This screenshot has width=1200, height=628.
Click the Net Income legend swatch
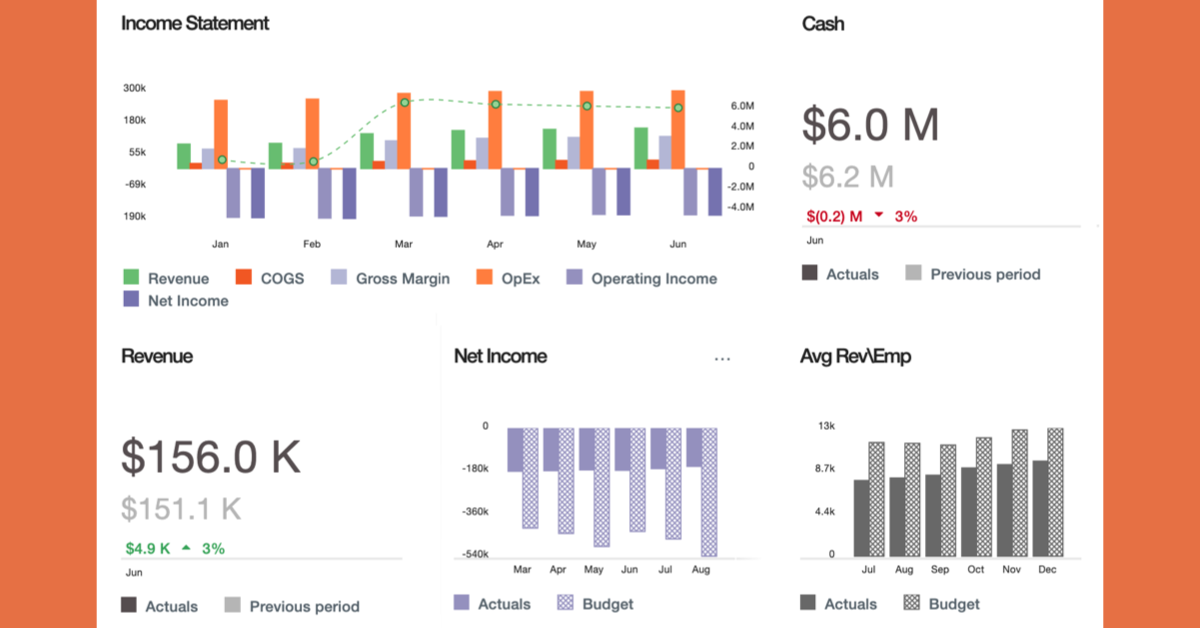click(x=131, y=300)
